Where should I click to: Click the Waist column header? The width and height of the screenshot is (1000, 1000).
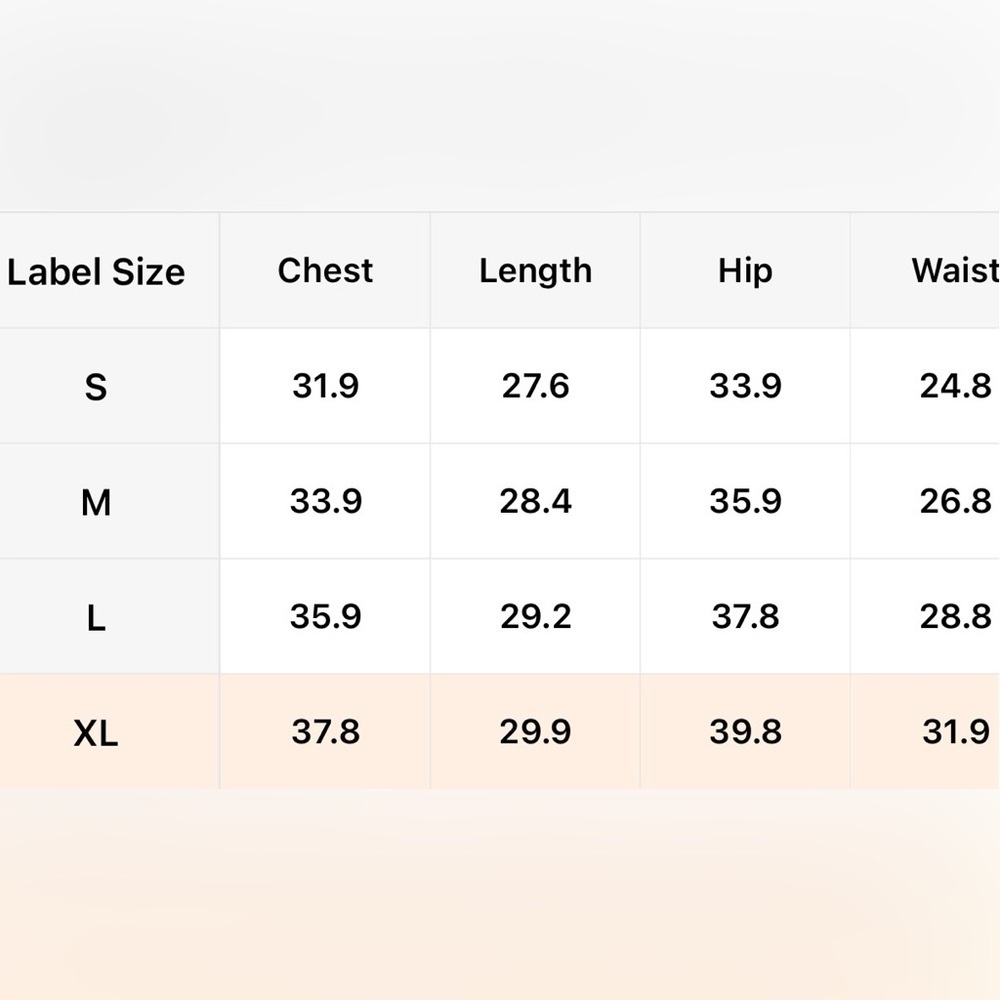click(x=955, y=270)
